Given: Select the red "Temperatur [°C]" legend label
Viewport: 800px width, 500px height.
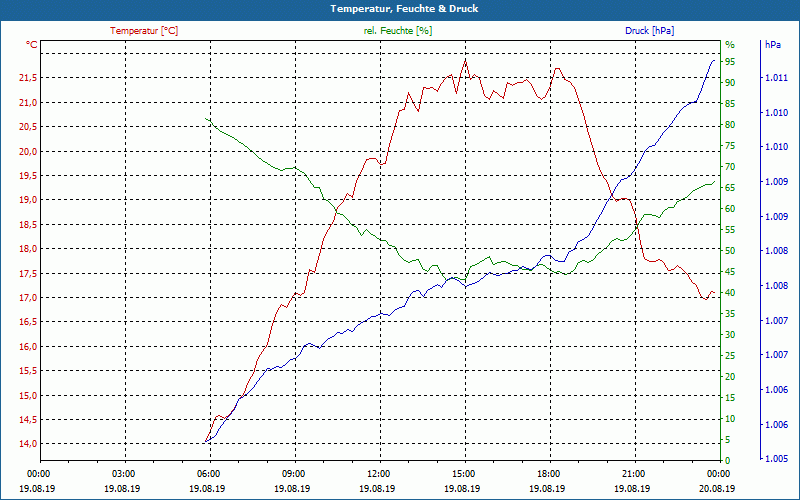Looking at the screenshot, I should pyautogui.click(x=144, y=31).
